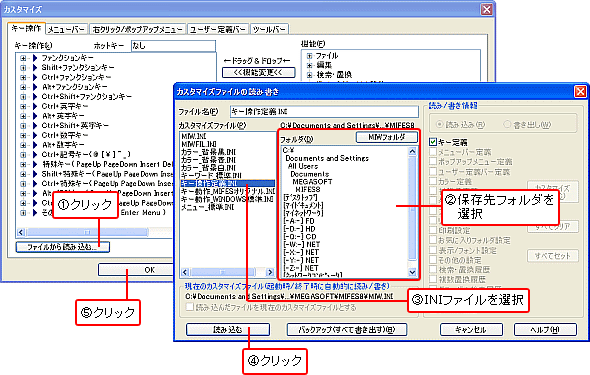This screenshot has height=375, width=590.
Task: Select the [-D:-] HD drive entry
Action: [299, 229]
